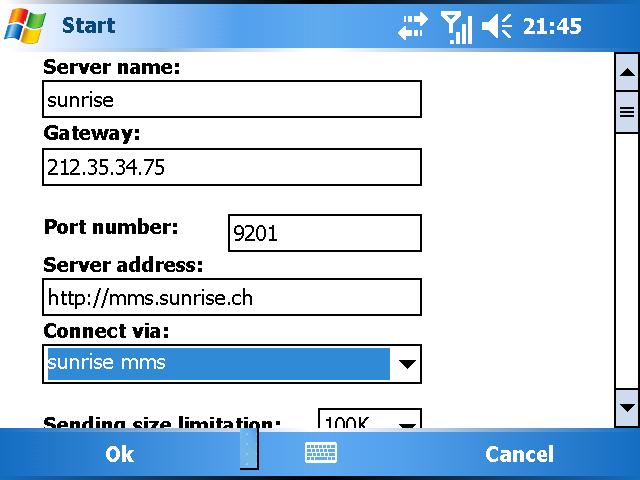
Task: Click the Port number label
Action: tap(111, 227)
